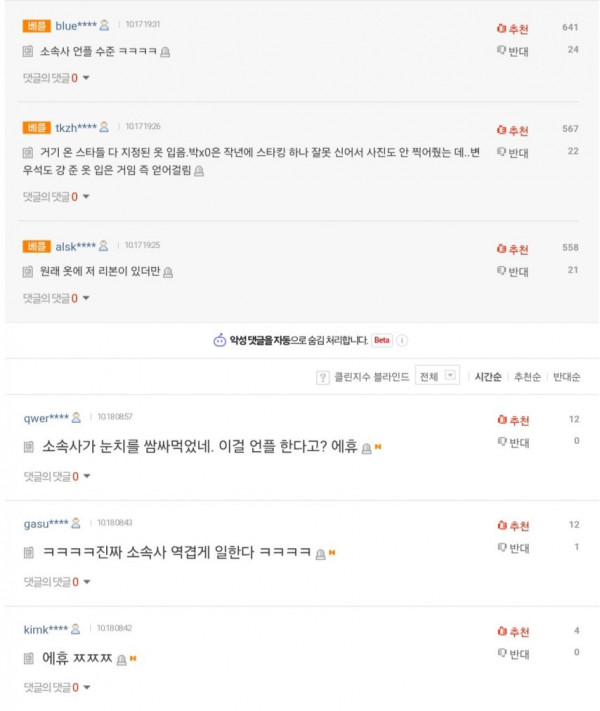Upvote the alsk**** comment with 추천
The image size is (600, 711).
(513, 249)
